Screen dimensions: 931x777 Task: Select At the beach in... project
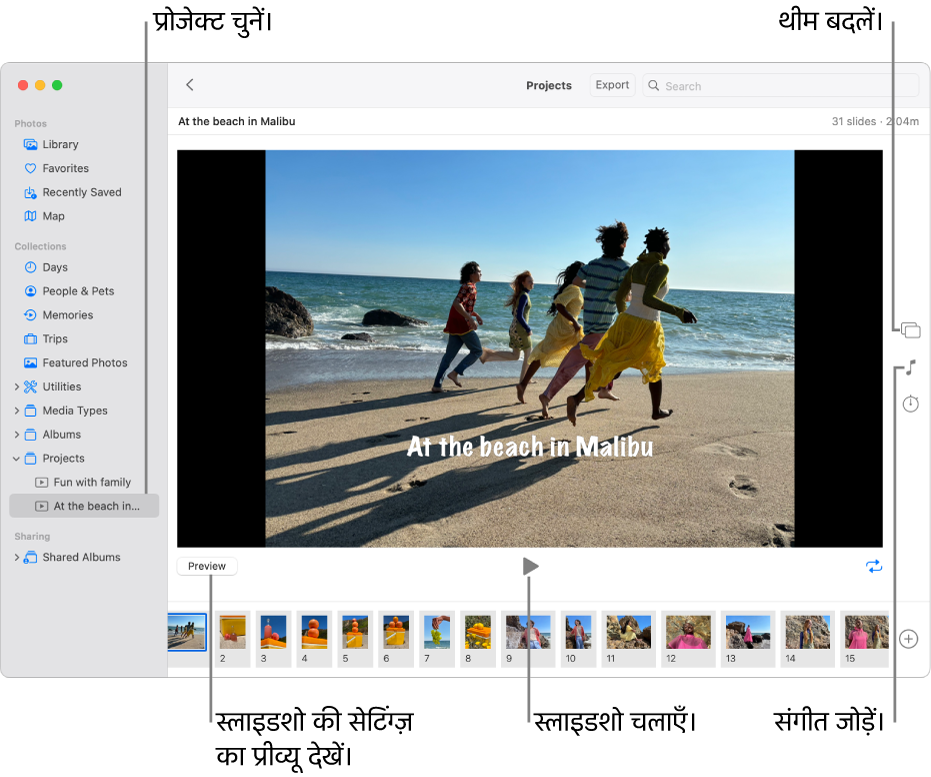point(84,506)
